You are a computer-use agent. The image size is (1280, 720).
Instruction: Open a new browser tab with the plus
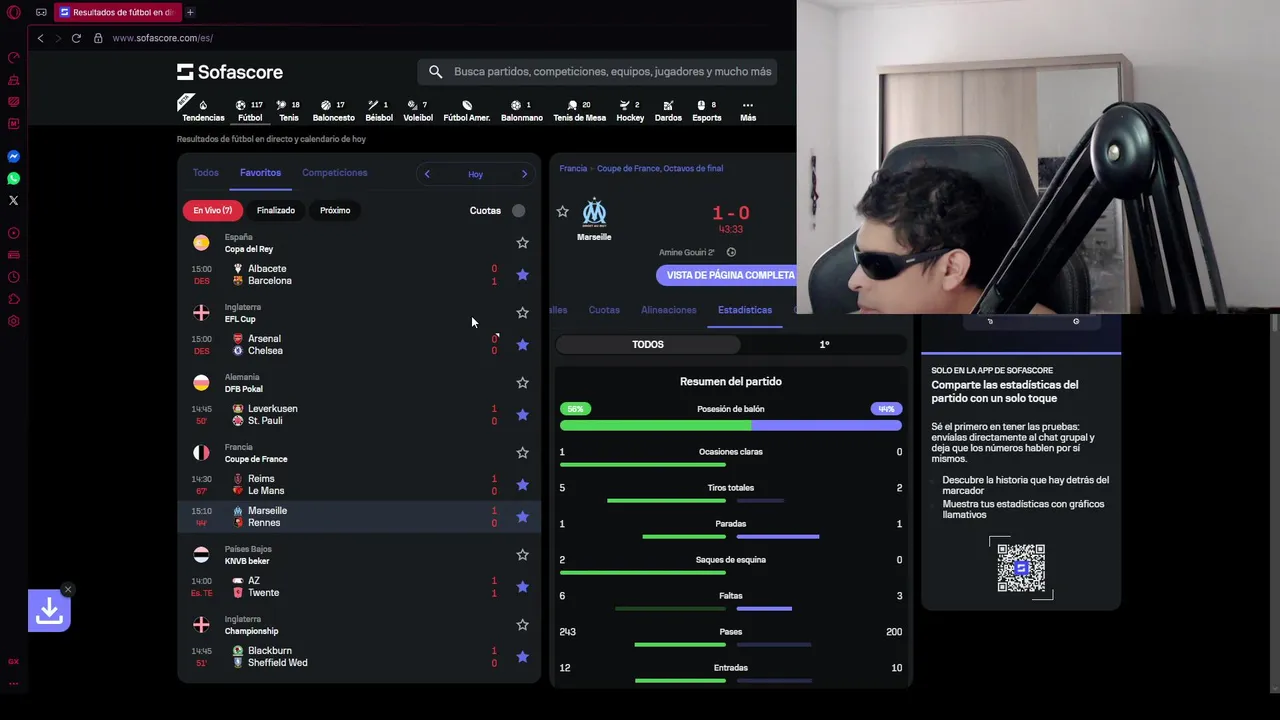click(x=190, y=12)
